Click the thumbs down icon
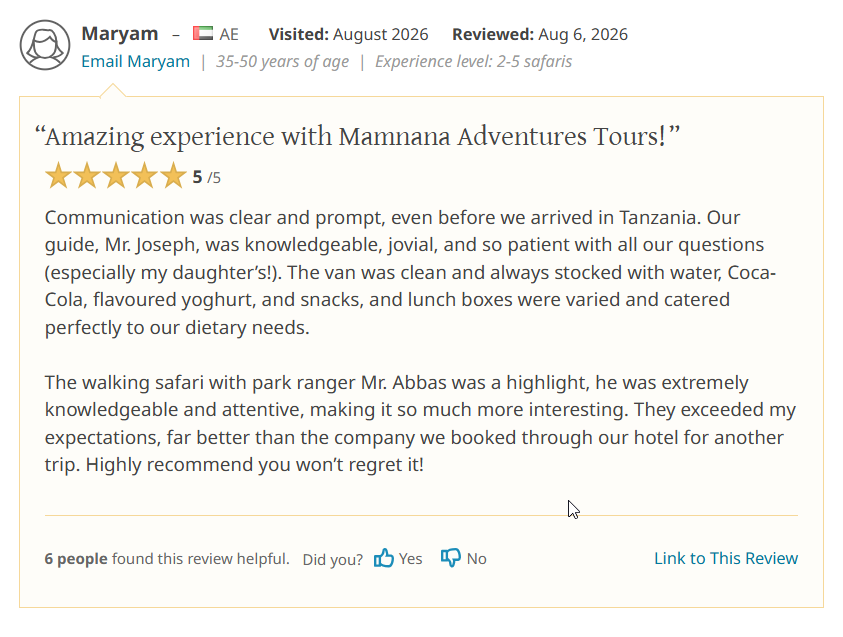The width and height of the screenshot is (843, 637). pos(451,558)
